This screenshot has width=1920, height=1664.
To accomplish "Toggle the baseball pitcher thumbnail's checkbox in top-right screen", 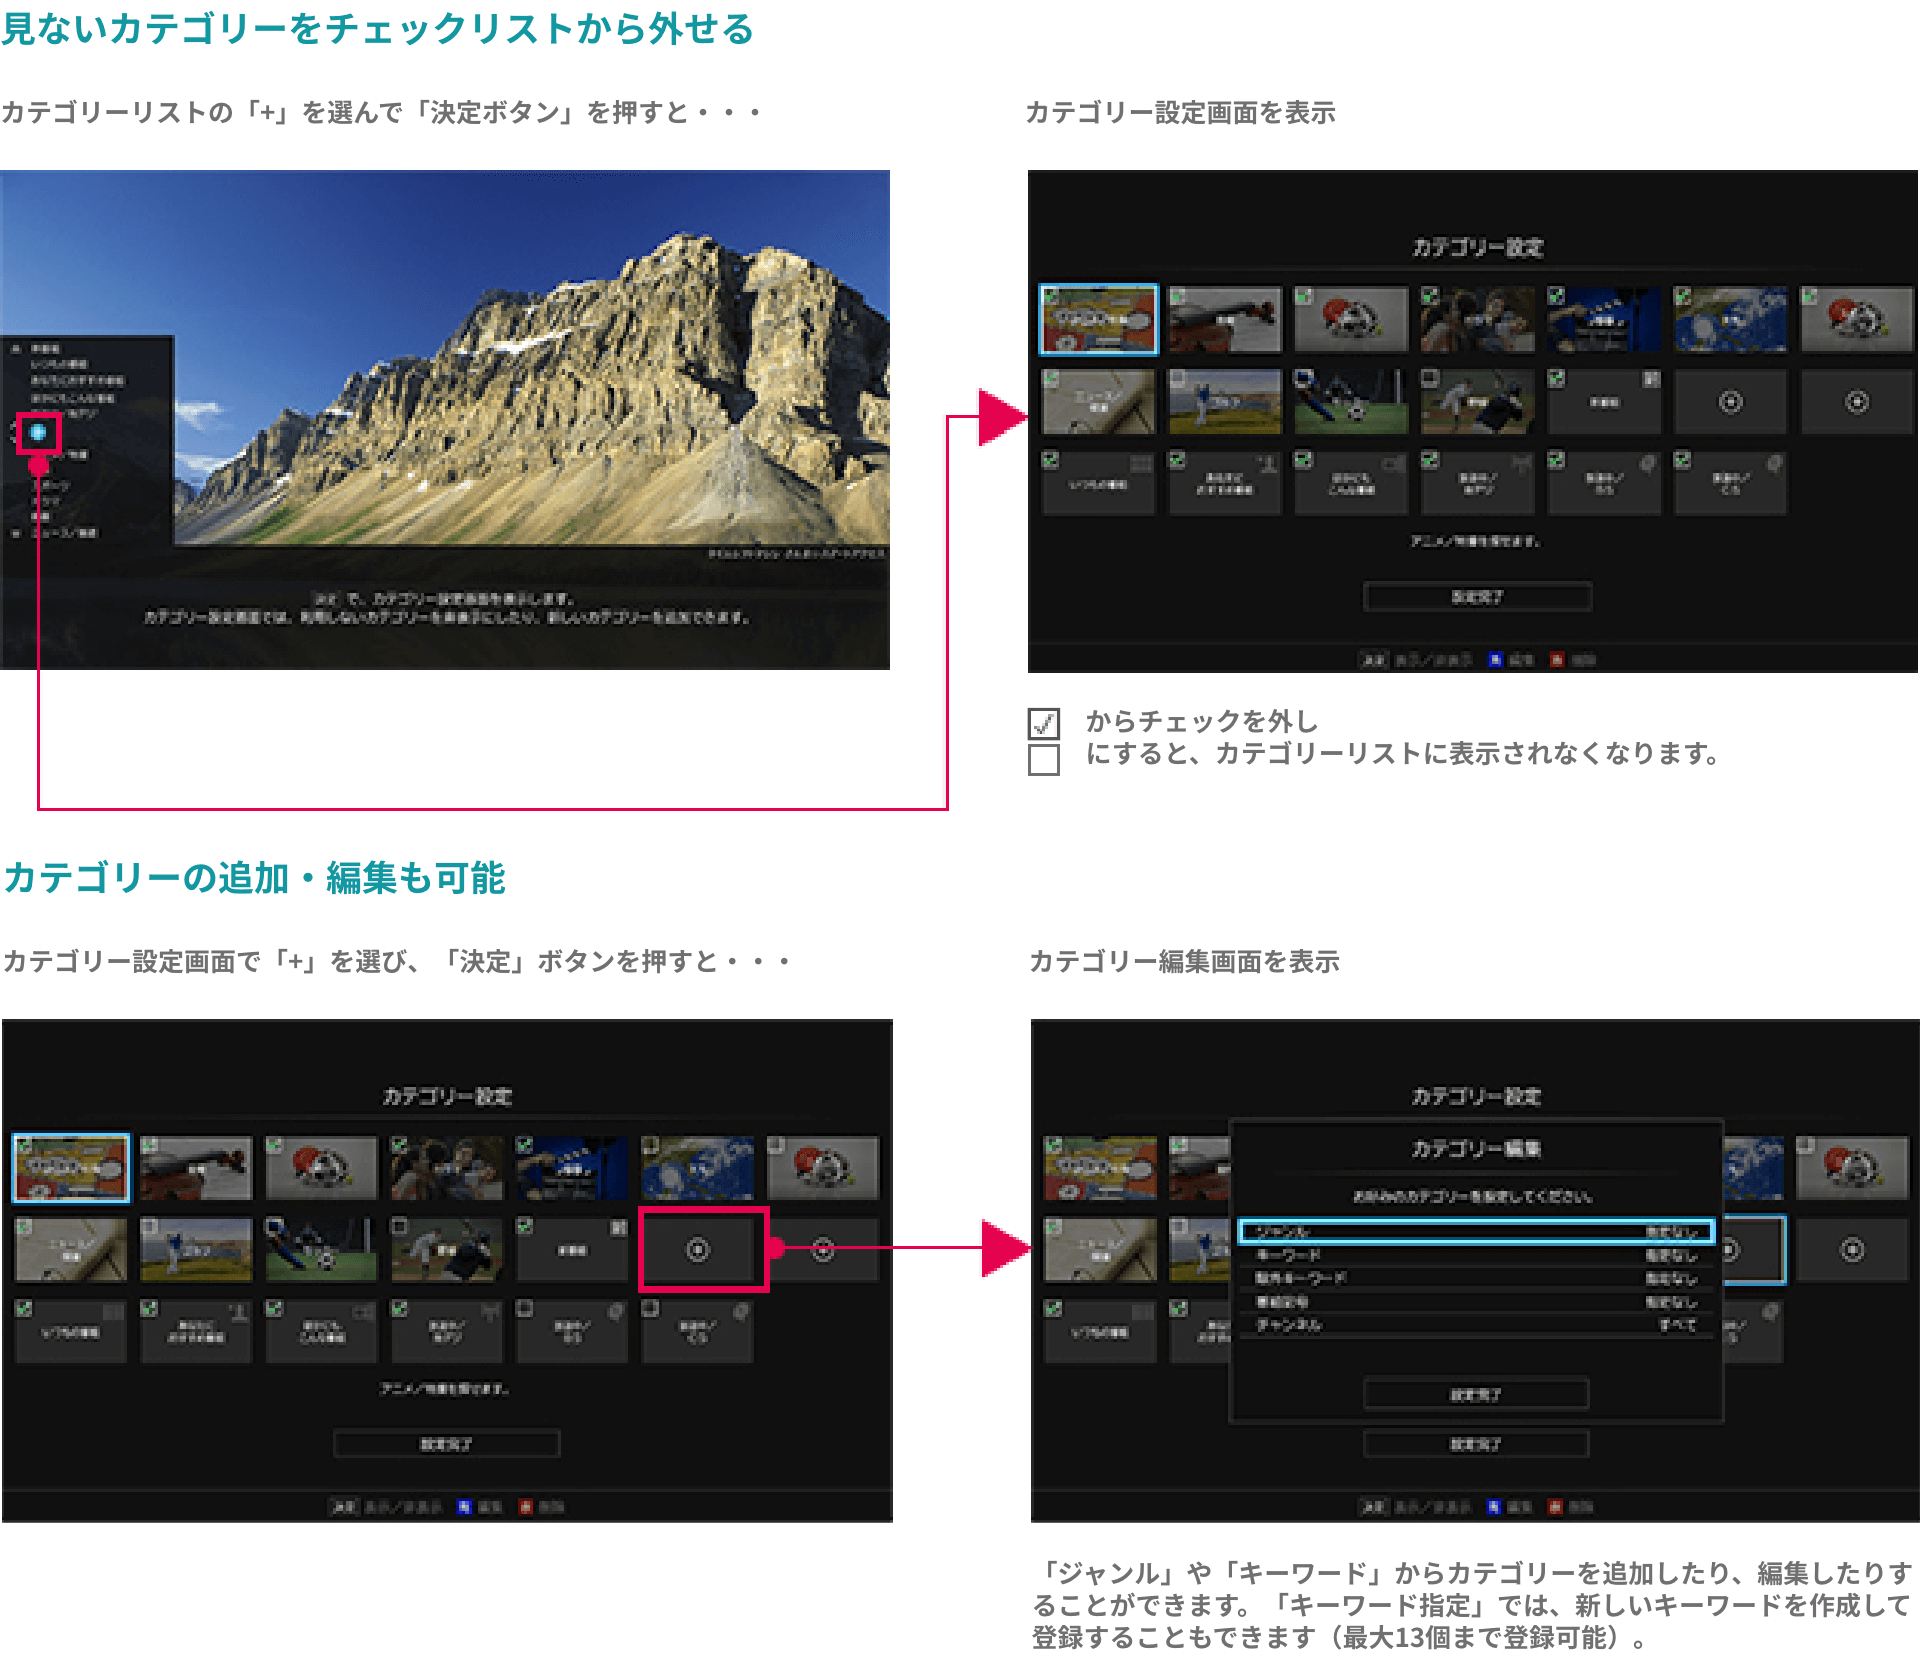I will click(1431, 379).
